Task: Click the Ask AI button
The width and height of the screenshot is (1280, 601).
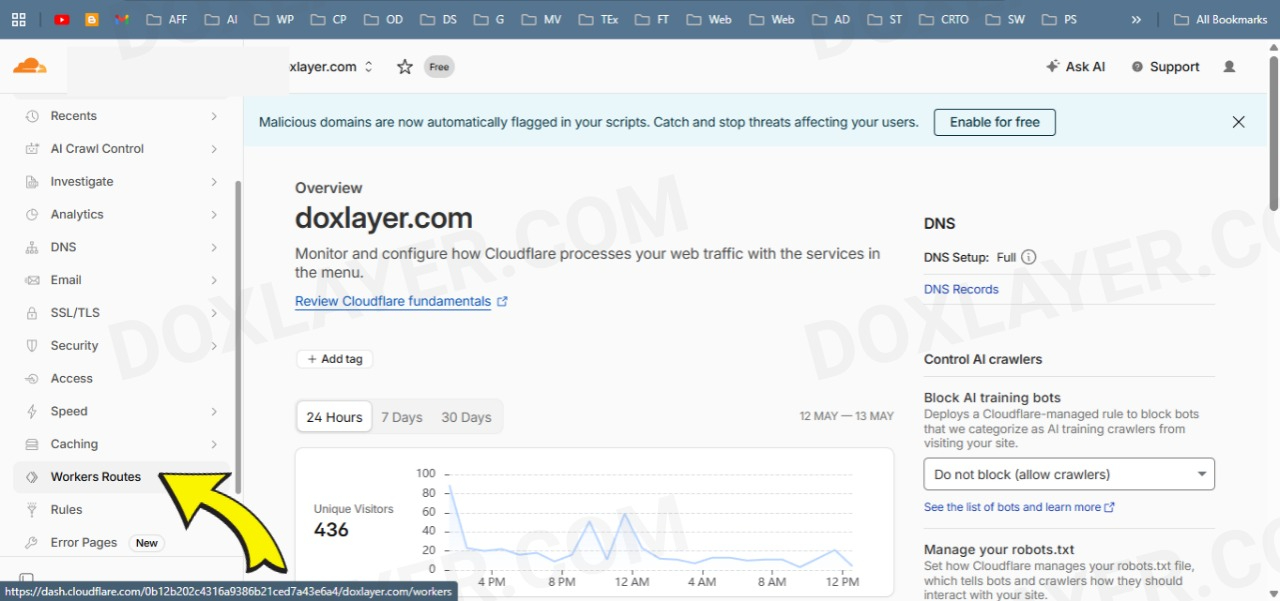Action: [1076, 67]
